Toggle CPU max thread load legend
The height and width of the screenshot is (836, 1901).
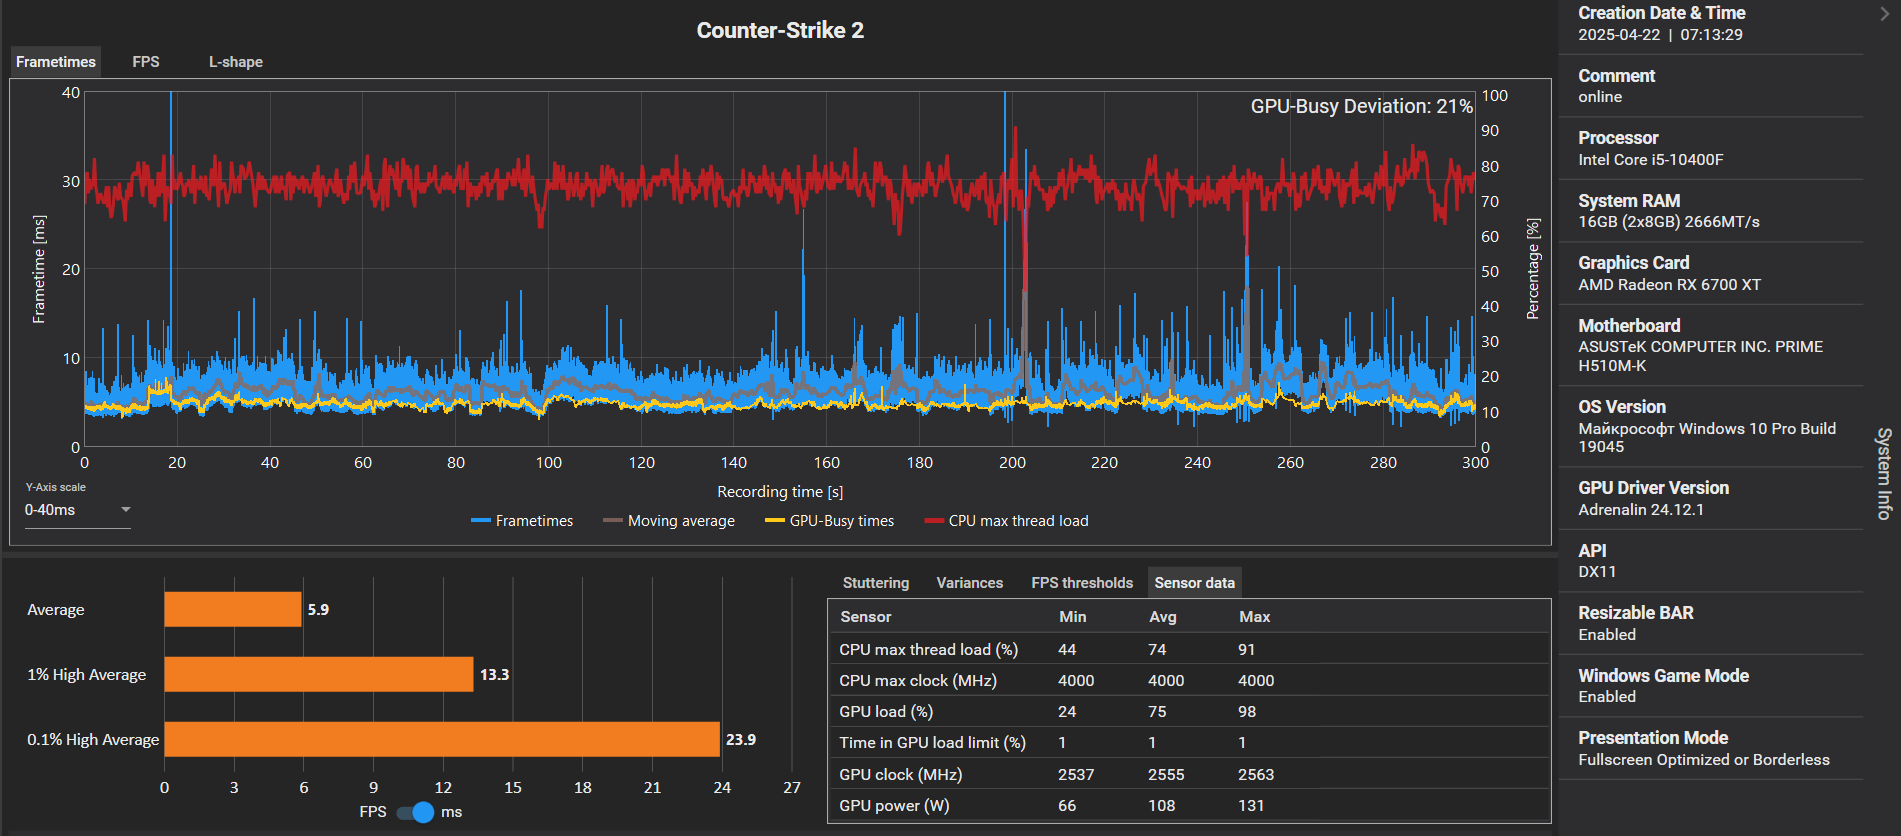tap(1007, 521)
